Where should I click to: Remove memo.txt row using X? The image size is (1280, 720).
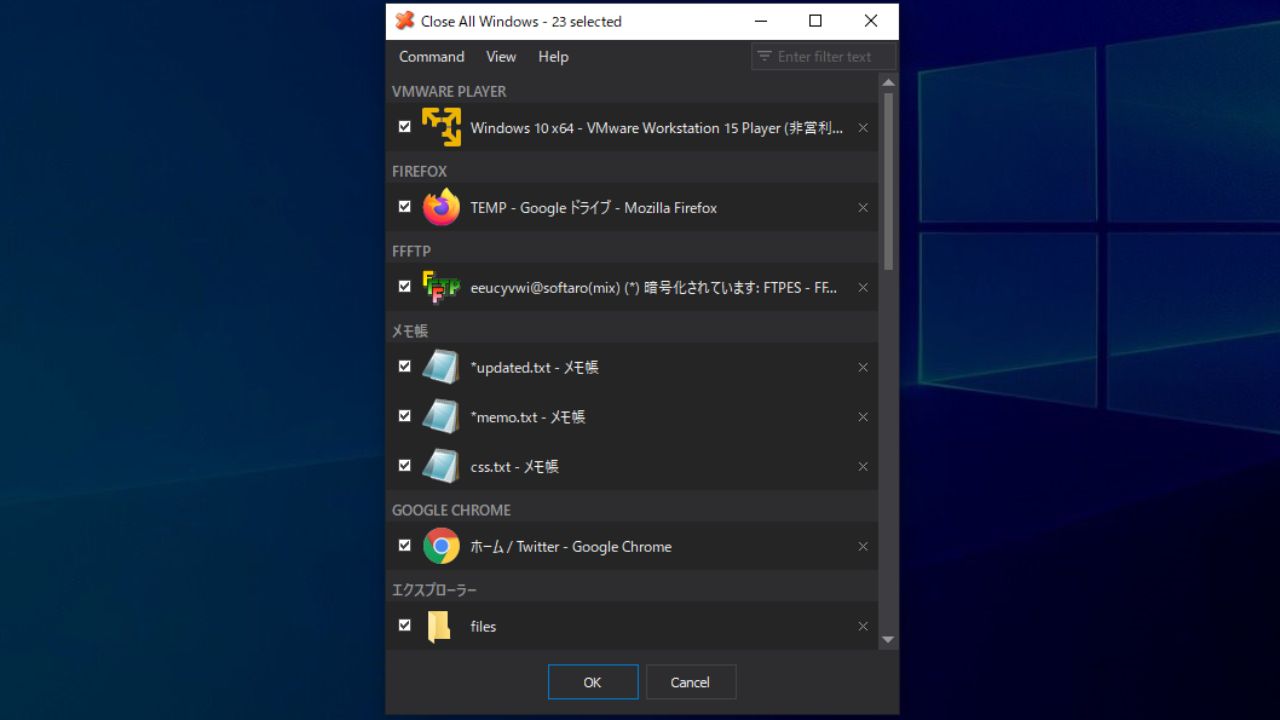863,417
